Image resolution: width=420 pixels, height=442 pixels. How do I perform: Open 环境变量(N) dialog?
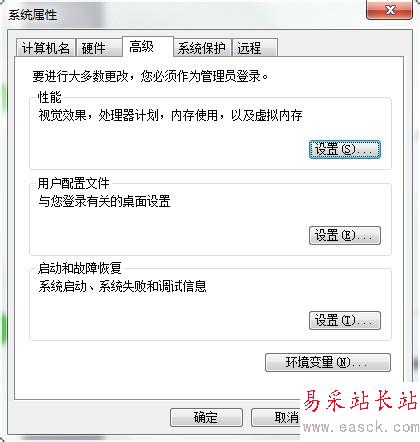pos(328,362)
